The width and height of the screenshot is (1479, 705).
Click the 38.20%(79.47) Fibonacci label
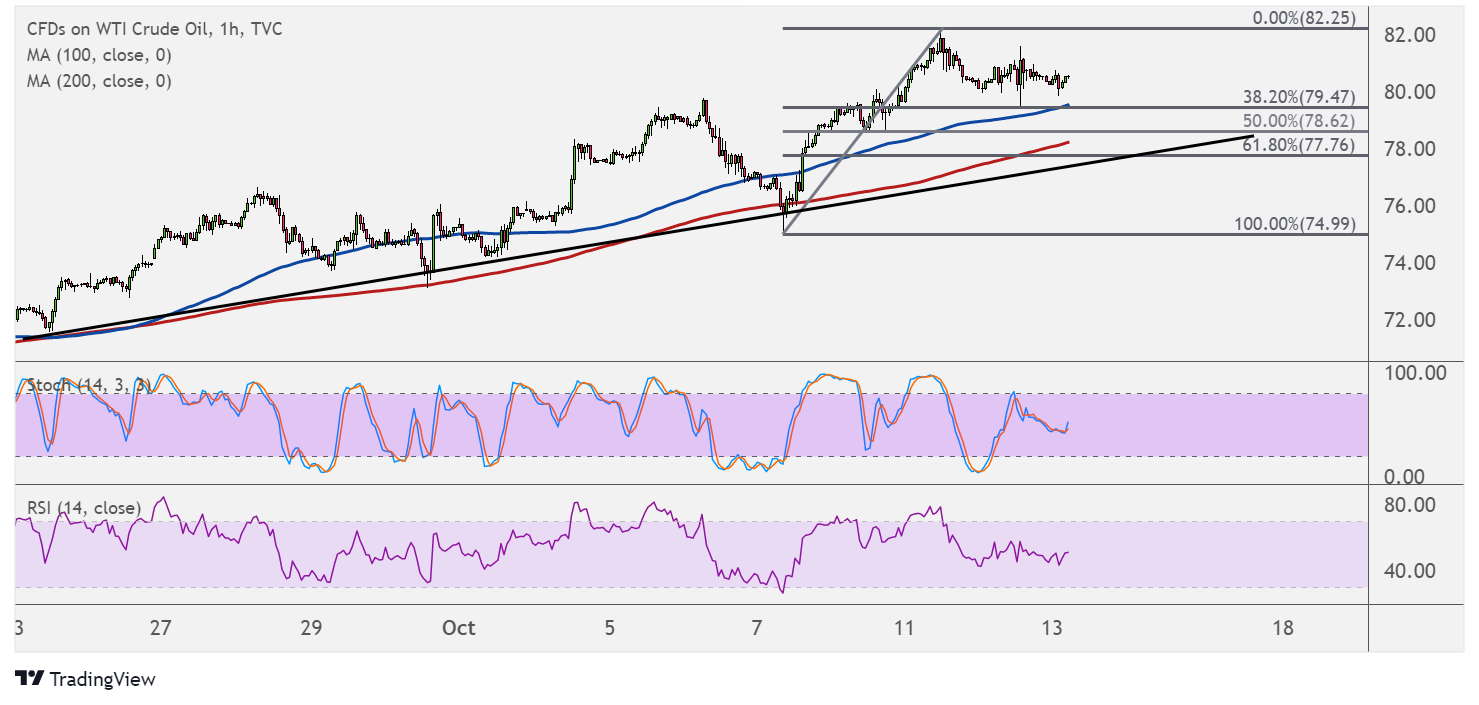click(x=1298, y=97)
